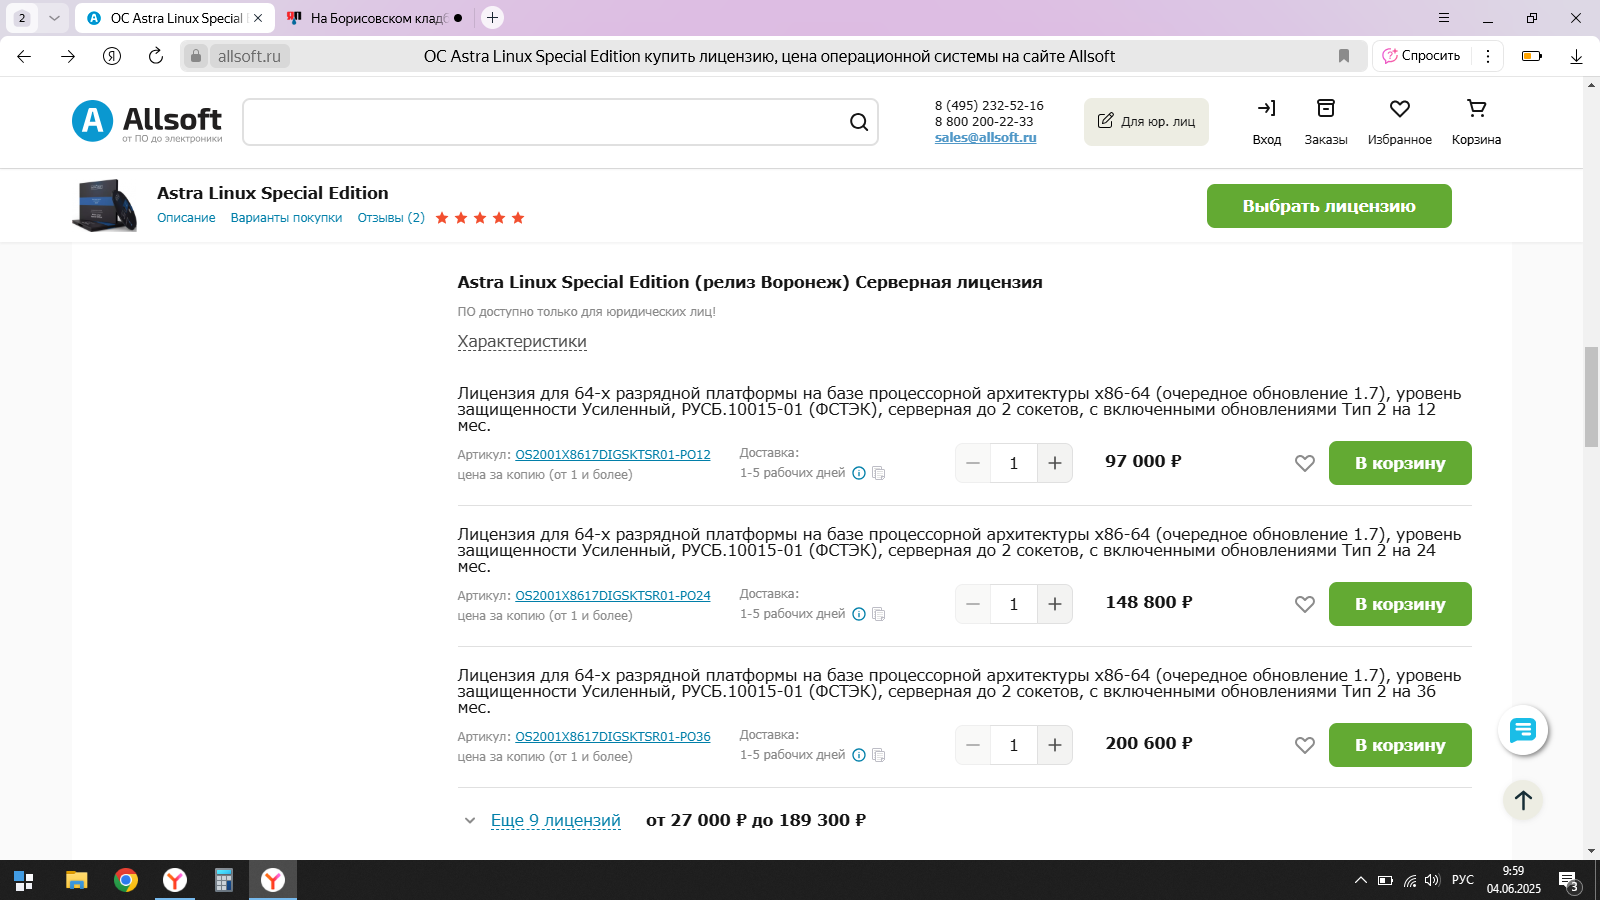The width and height of the screenshot is (1600, 900).
Task: Open the chat widget
Action: coord(1523,731)
